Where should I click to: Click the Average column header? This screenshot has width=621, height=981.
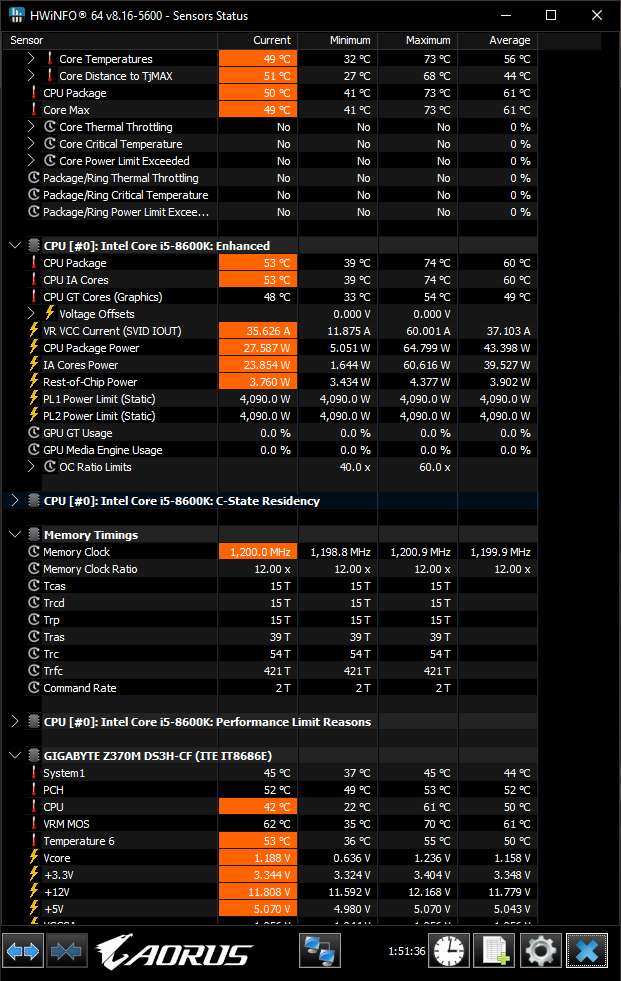[x=498, y=40]
